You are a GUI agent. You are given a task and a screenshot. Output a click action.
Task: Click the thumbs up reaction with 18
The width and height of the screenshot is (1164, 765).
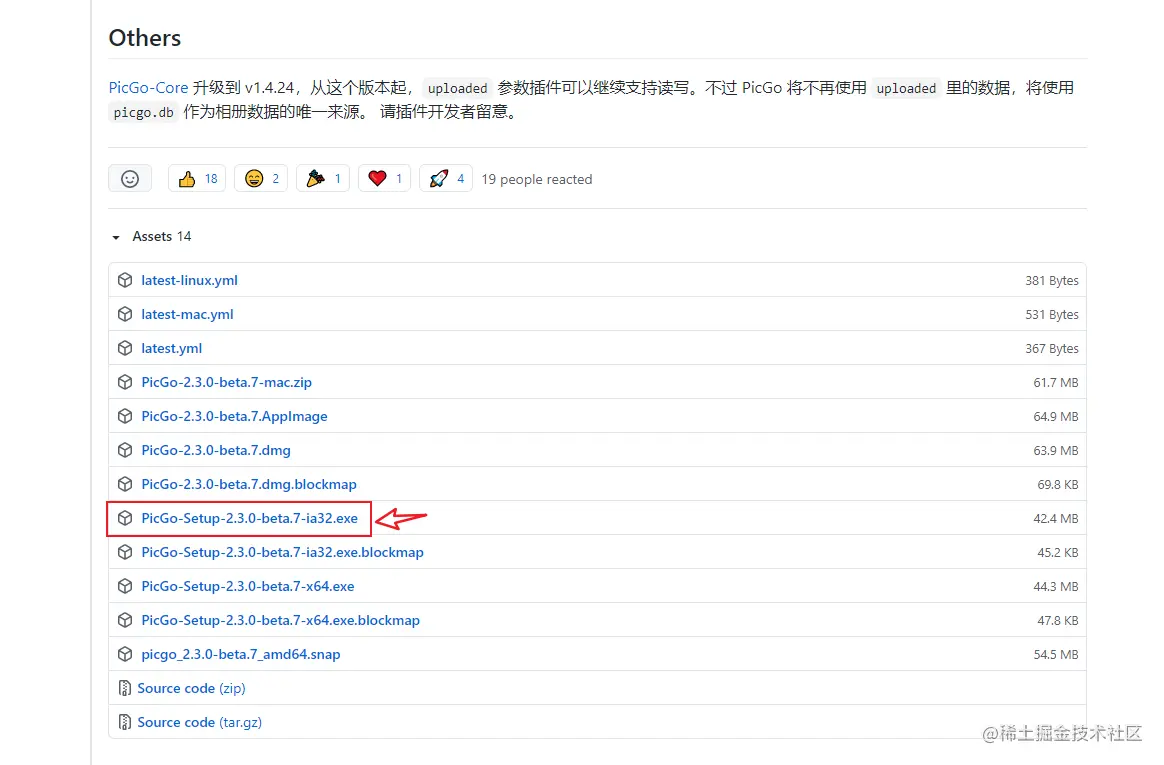pos(197,179)
